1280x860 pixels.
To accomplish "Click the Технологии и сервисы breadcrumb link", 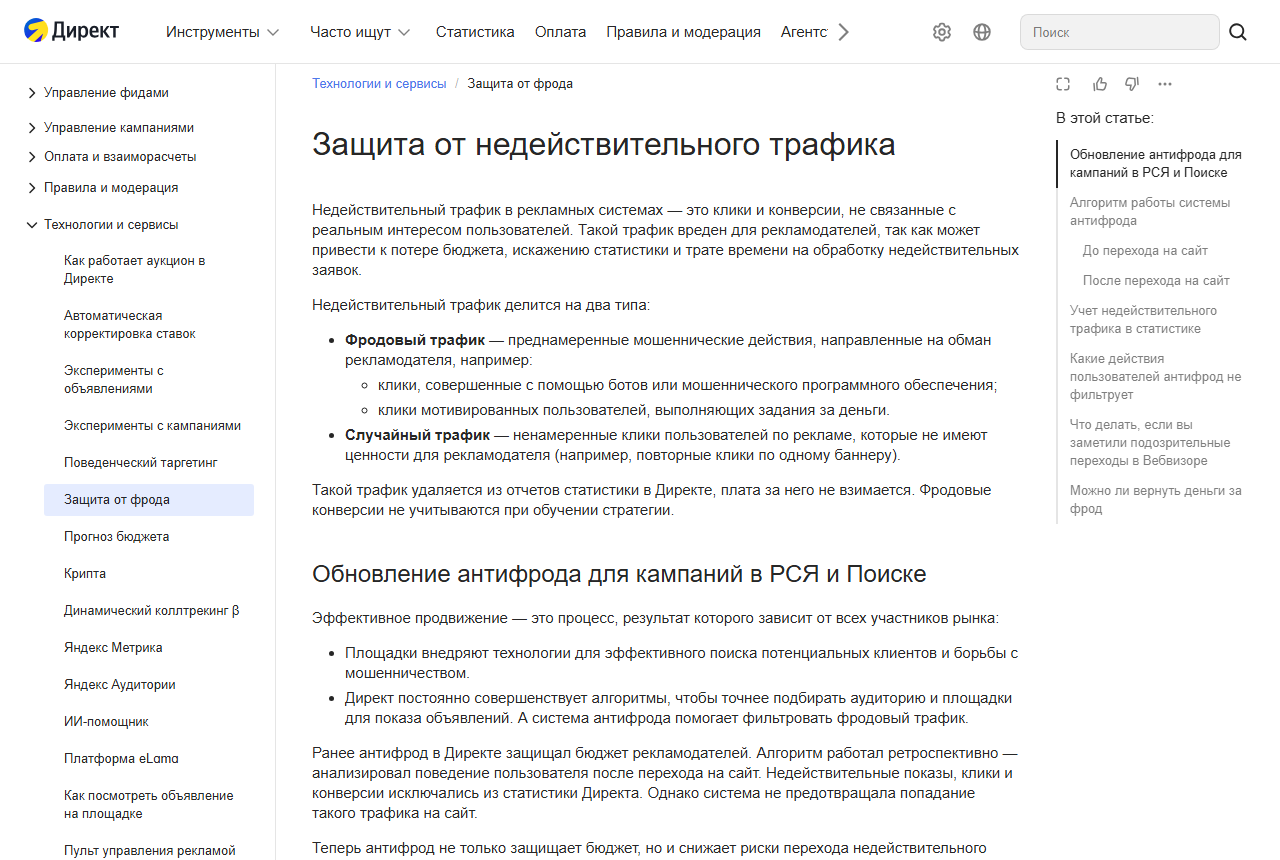I will tap(379, 84).
